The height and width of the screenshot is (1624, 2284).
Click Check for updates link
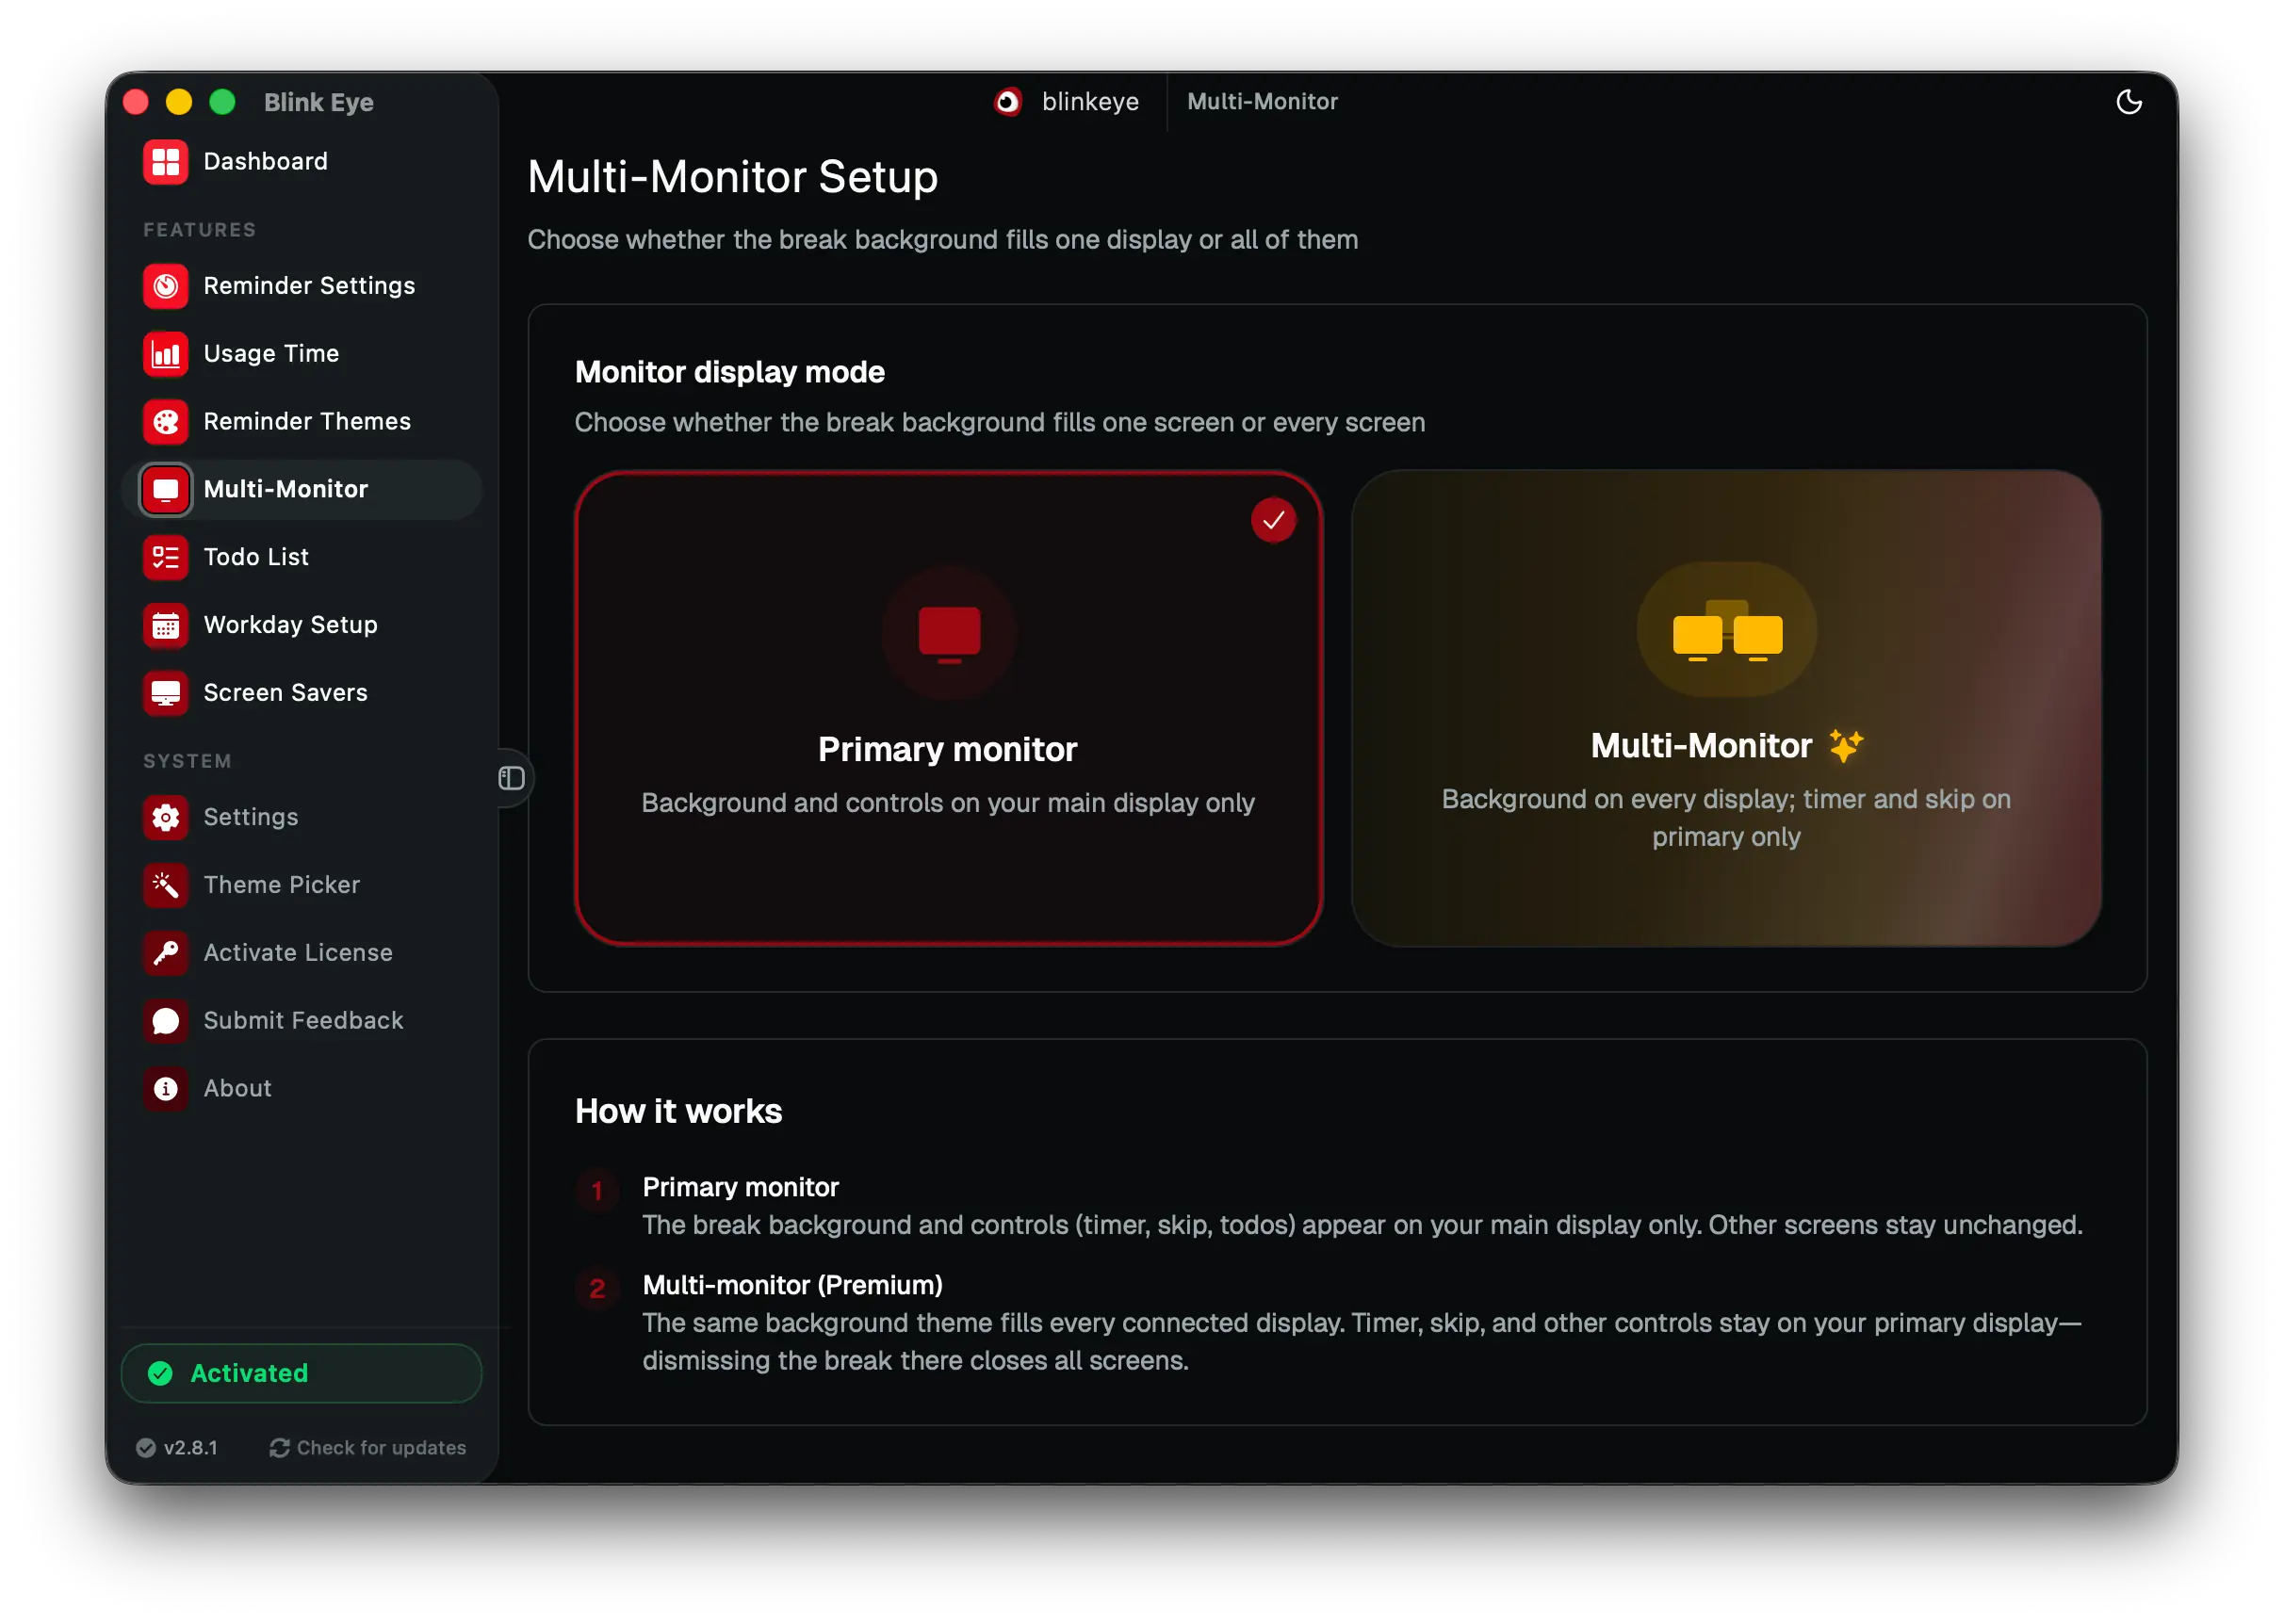pyautogui.click(x=368, y=1449)
